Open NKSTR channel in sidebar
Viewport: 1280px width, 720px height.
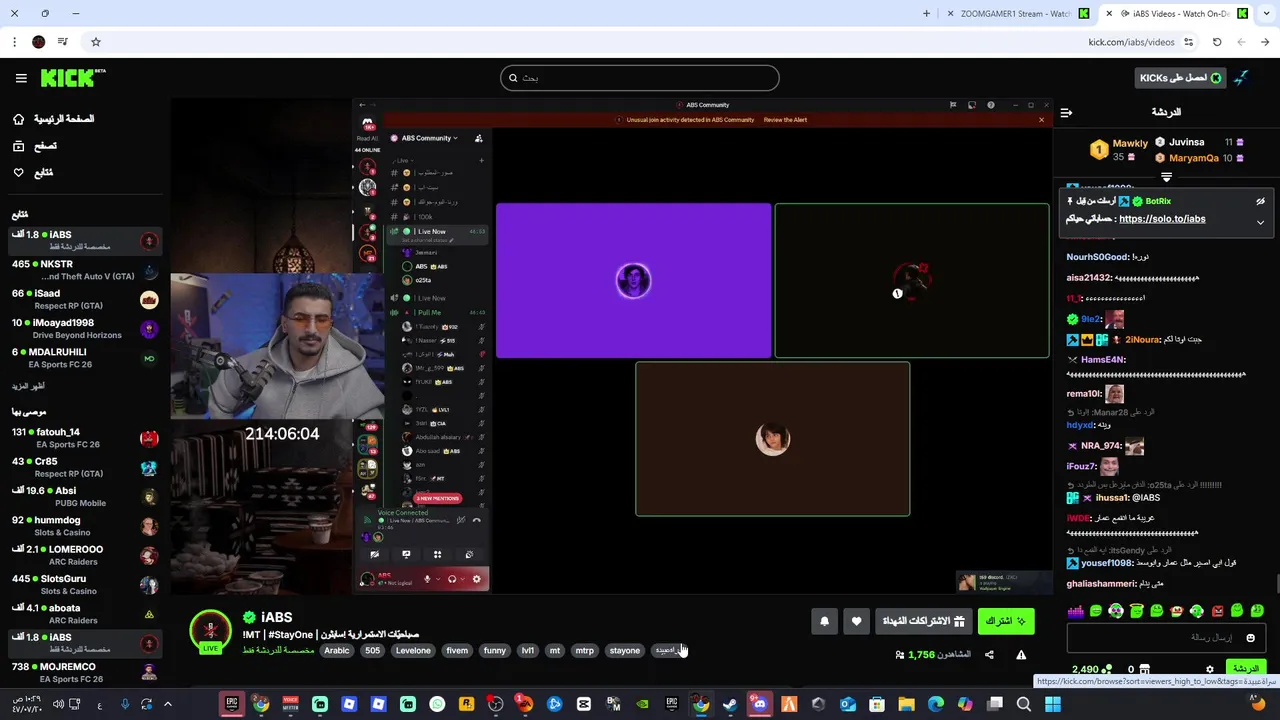(84, 270)
